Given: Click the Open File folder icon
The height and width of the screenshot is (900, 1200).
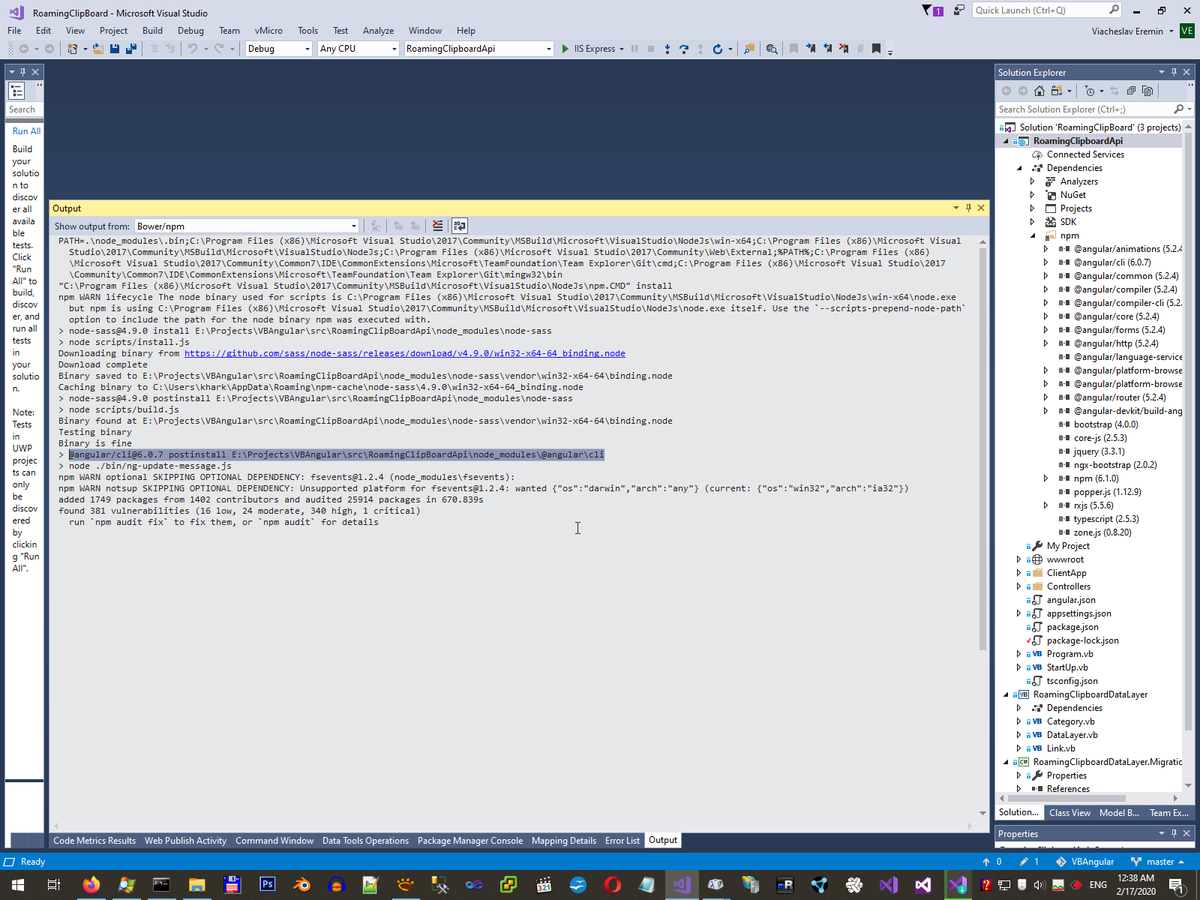Looking at the screenshot, I should point(100,48).
